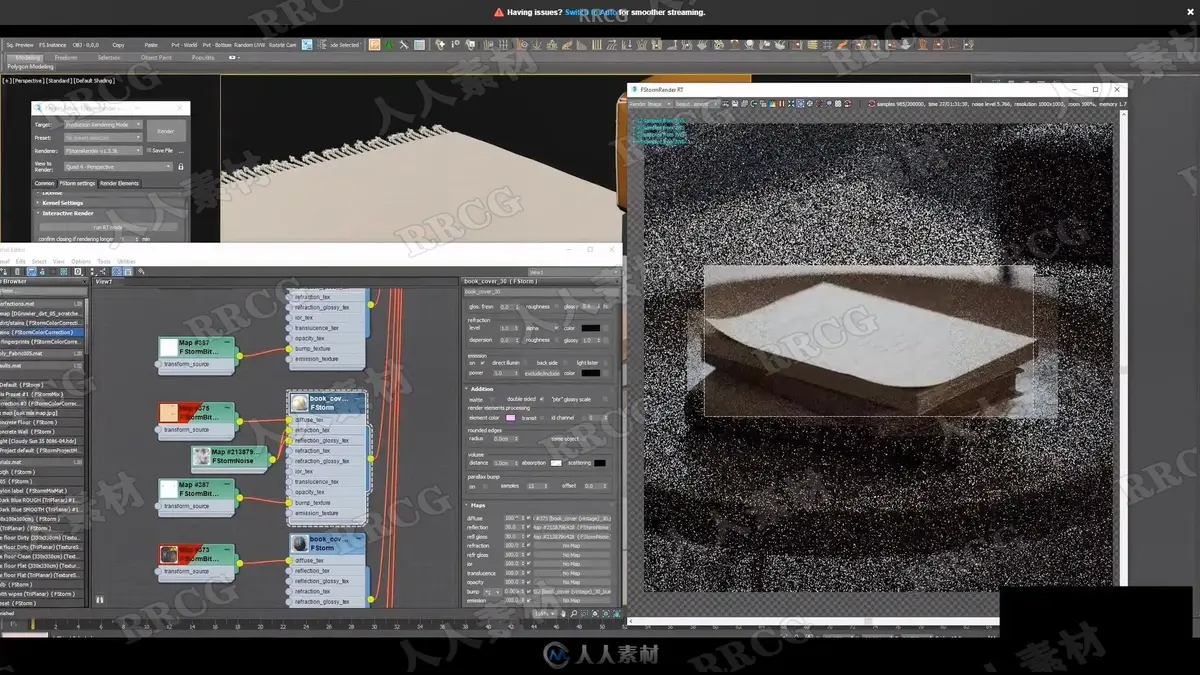1200x675 pixels.
Task: Click the run RT mode button
Action: 108,228
